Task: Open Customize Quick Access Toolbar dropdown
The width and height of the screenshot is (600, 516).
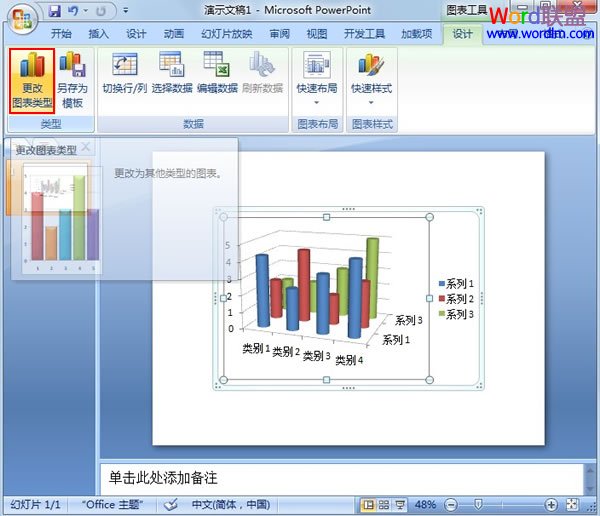Action: coord(126,11)
